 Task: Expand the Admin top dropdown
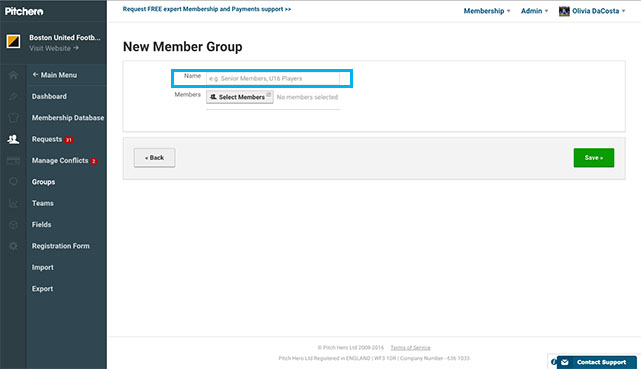click(x=534, y=11)
